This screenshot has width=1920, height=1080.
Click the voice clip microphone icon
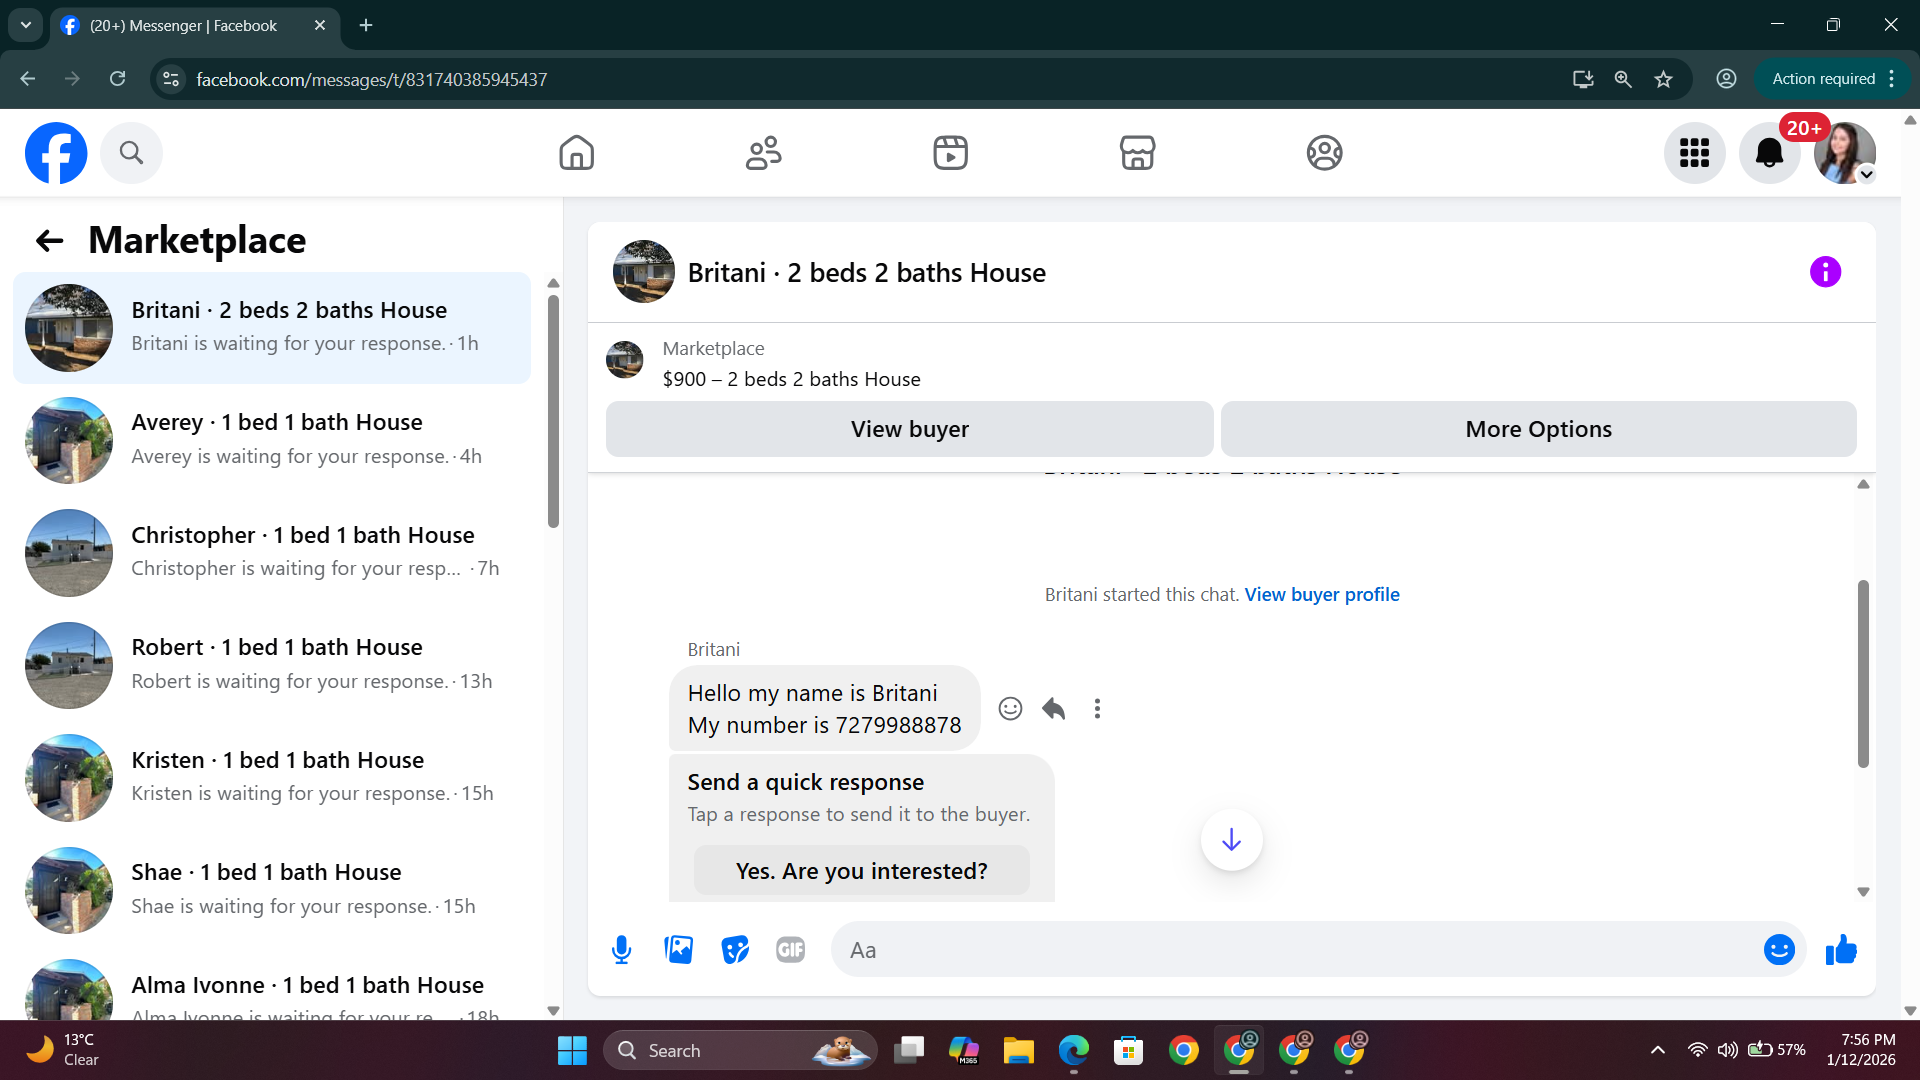coord(621,949)
